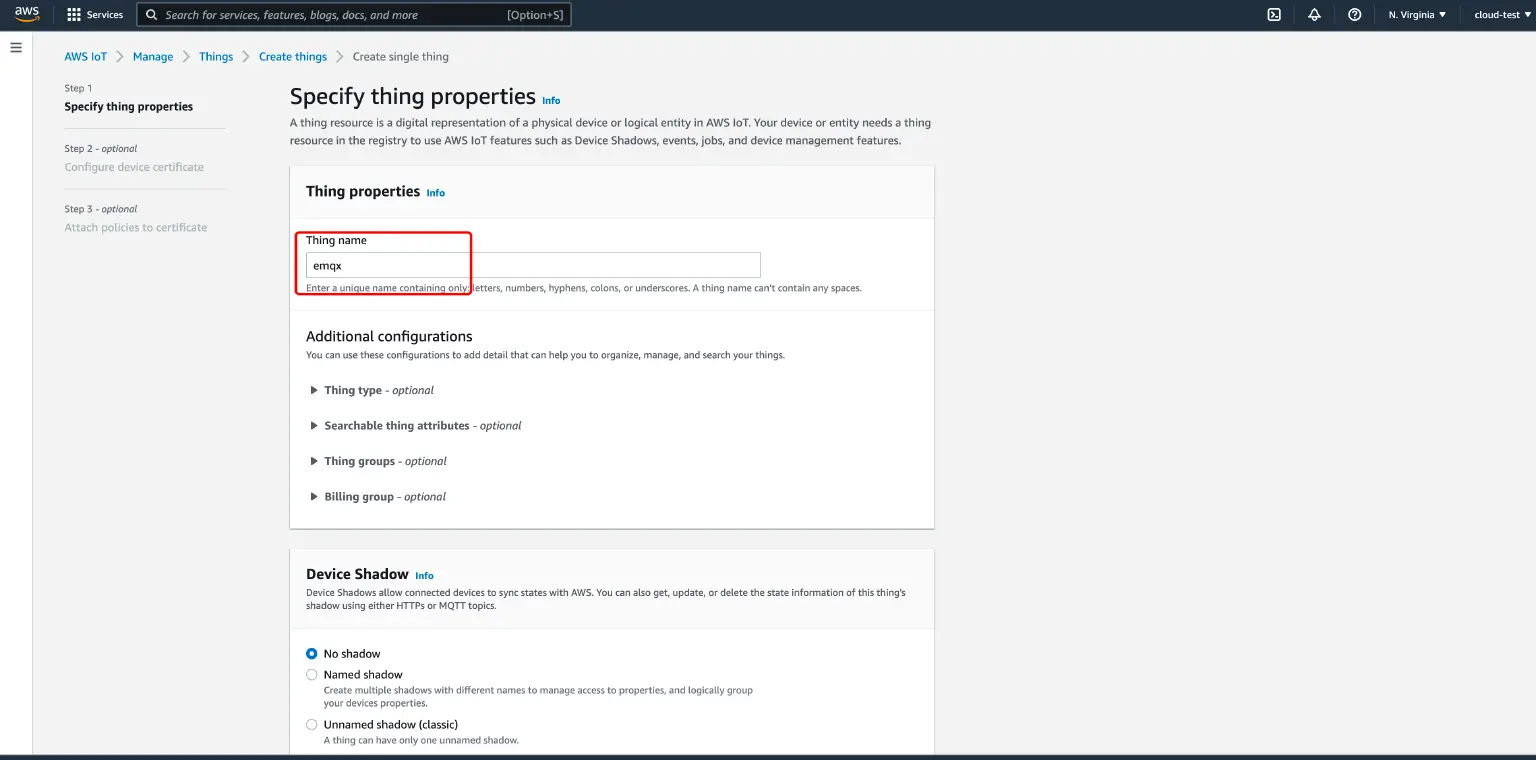This screenshot has height=760, width=1536.
Task: Navigate to Things via the breadcrumb
Action: 216,56
